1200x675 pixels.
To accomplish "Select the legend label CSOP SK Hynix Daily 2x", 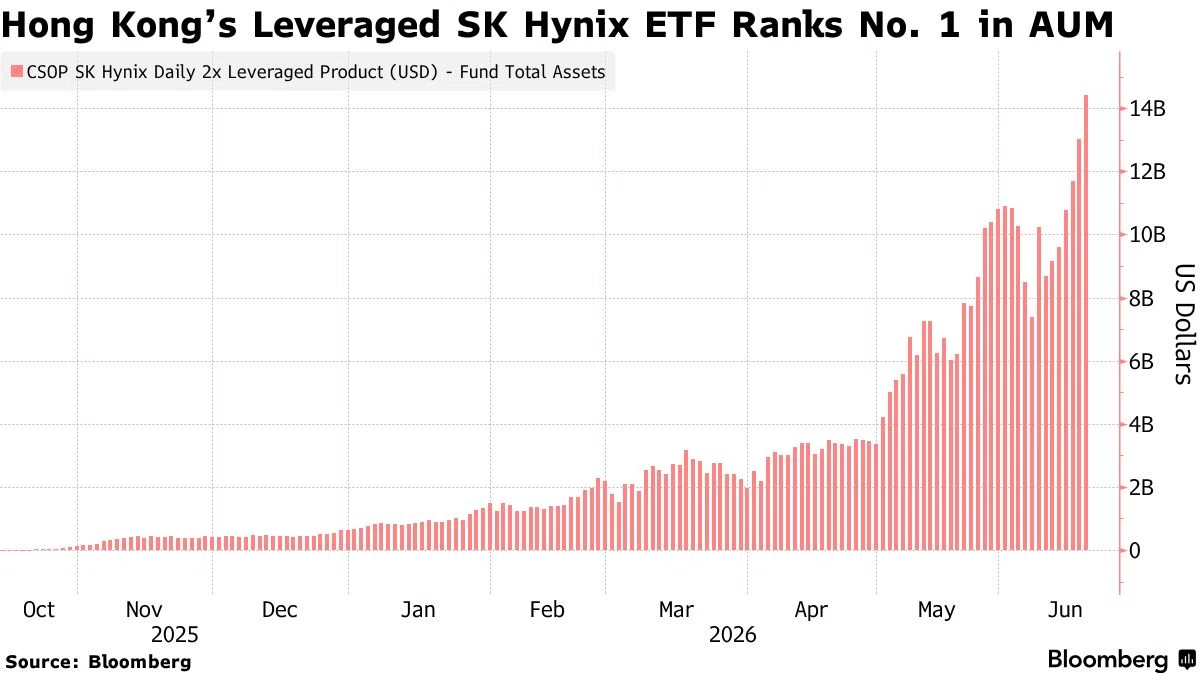I will point(315,72).
